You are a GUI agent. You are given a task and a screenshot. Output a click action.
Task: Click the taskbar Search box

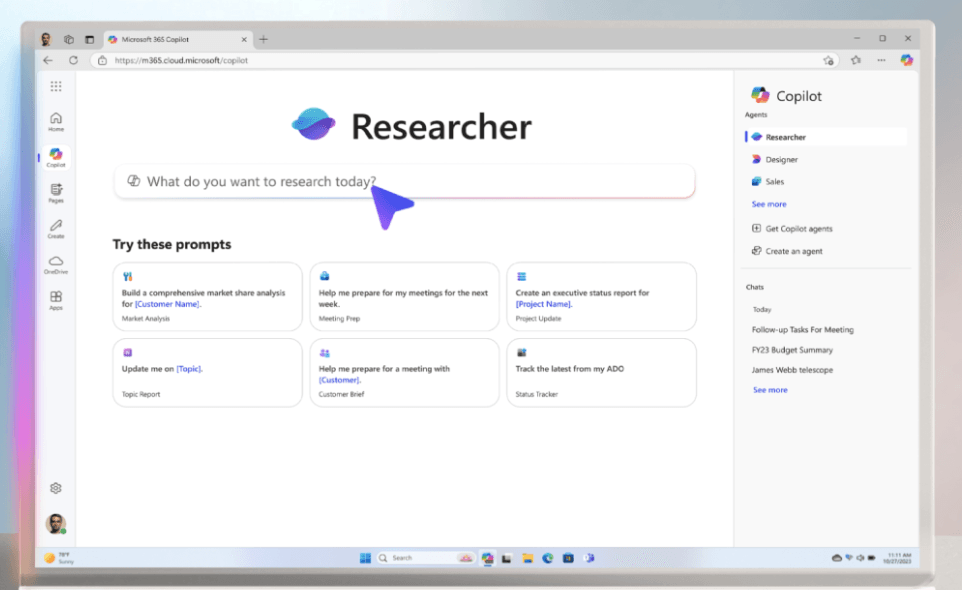click(x=426, y=558)
